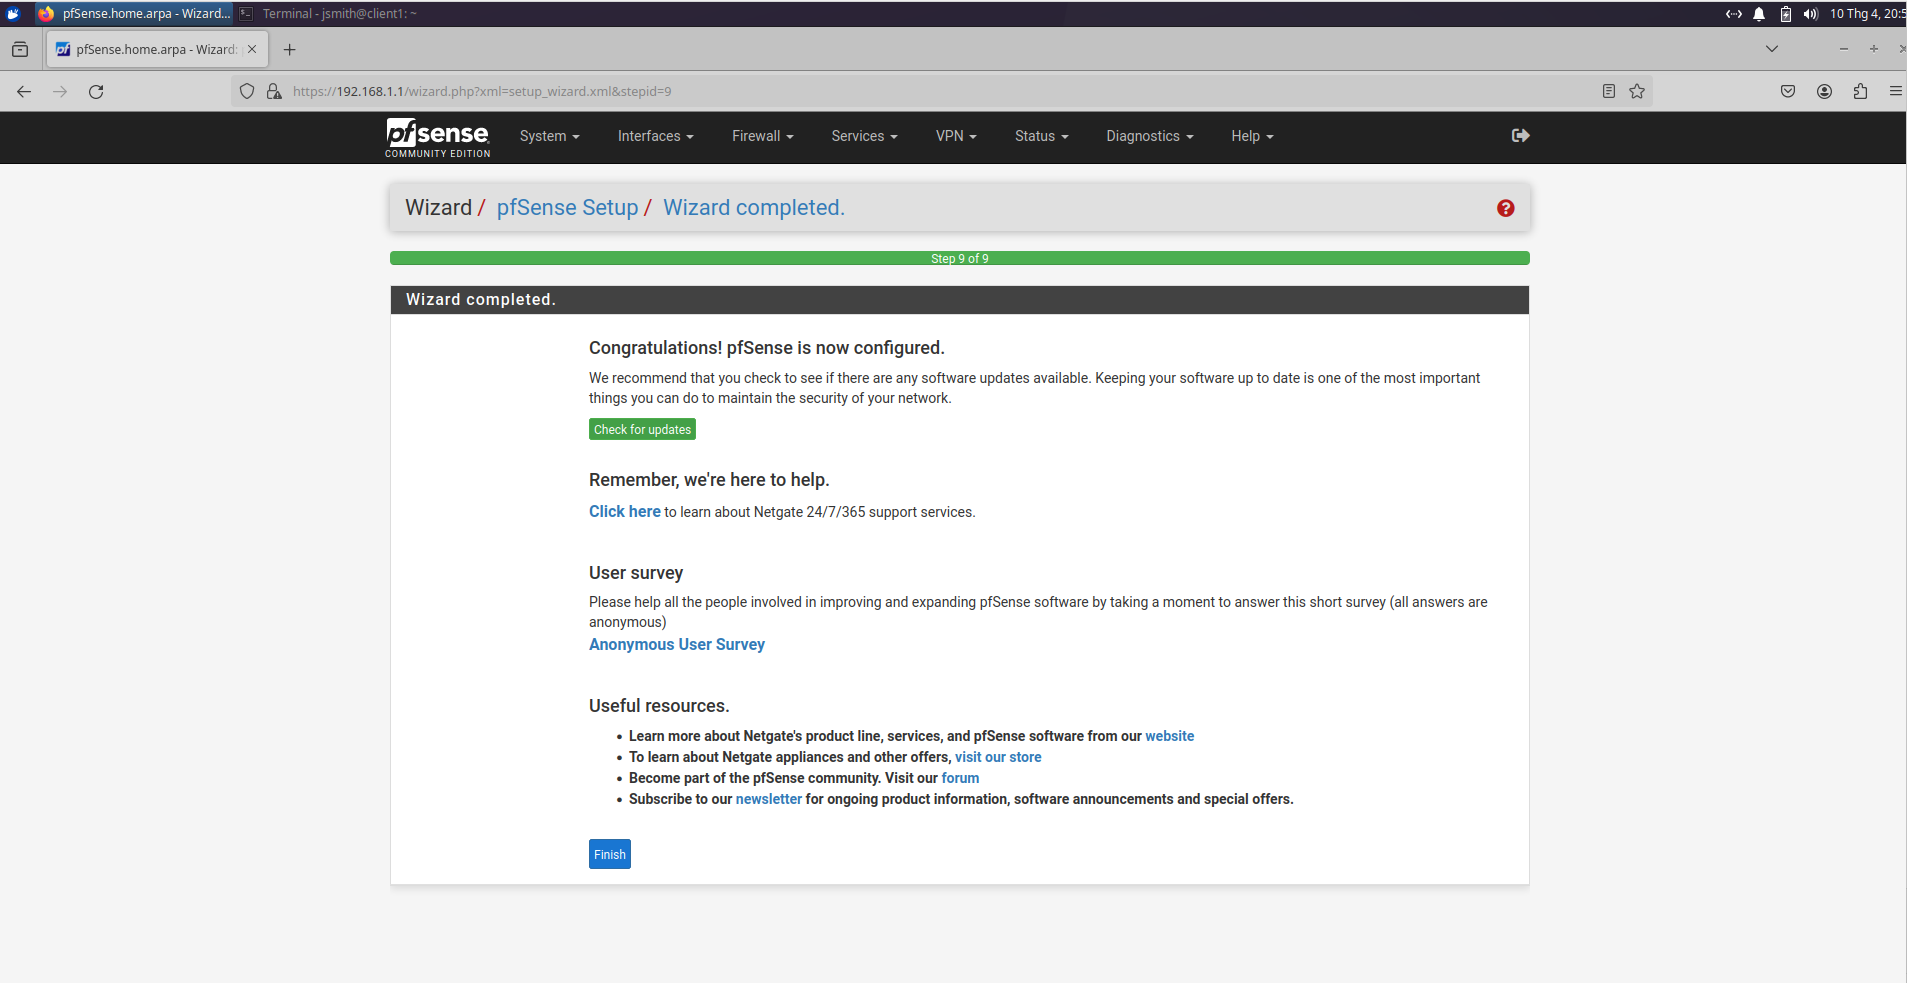Follow the Click here support link

click(x=624, y=511)
